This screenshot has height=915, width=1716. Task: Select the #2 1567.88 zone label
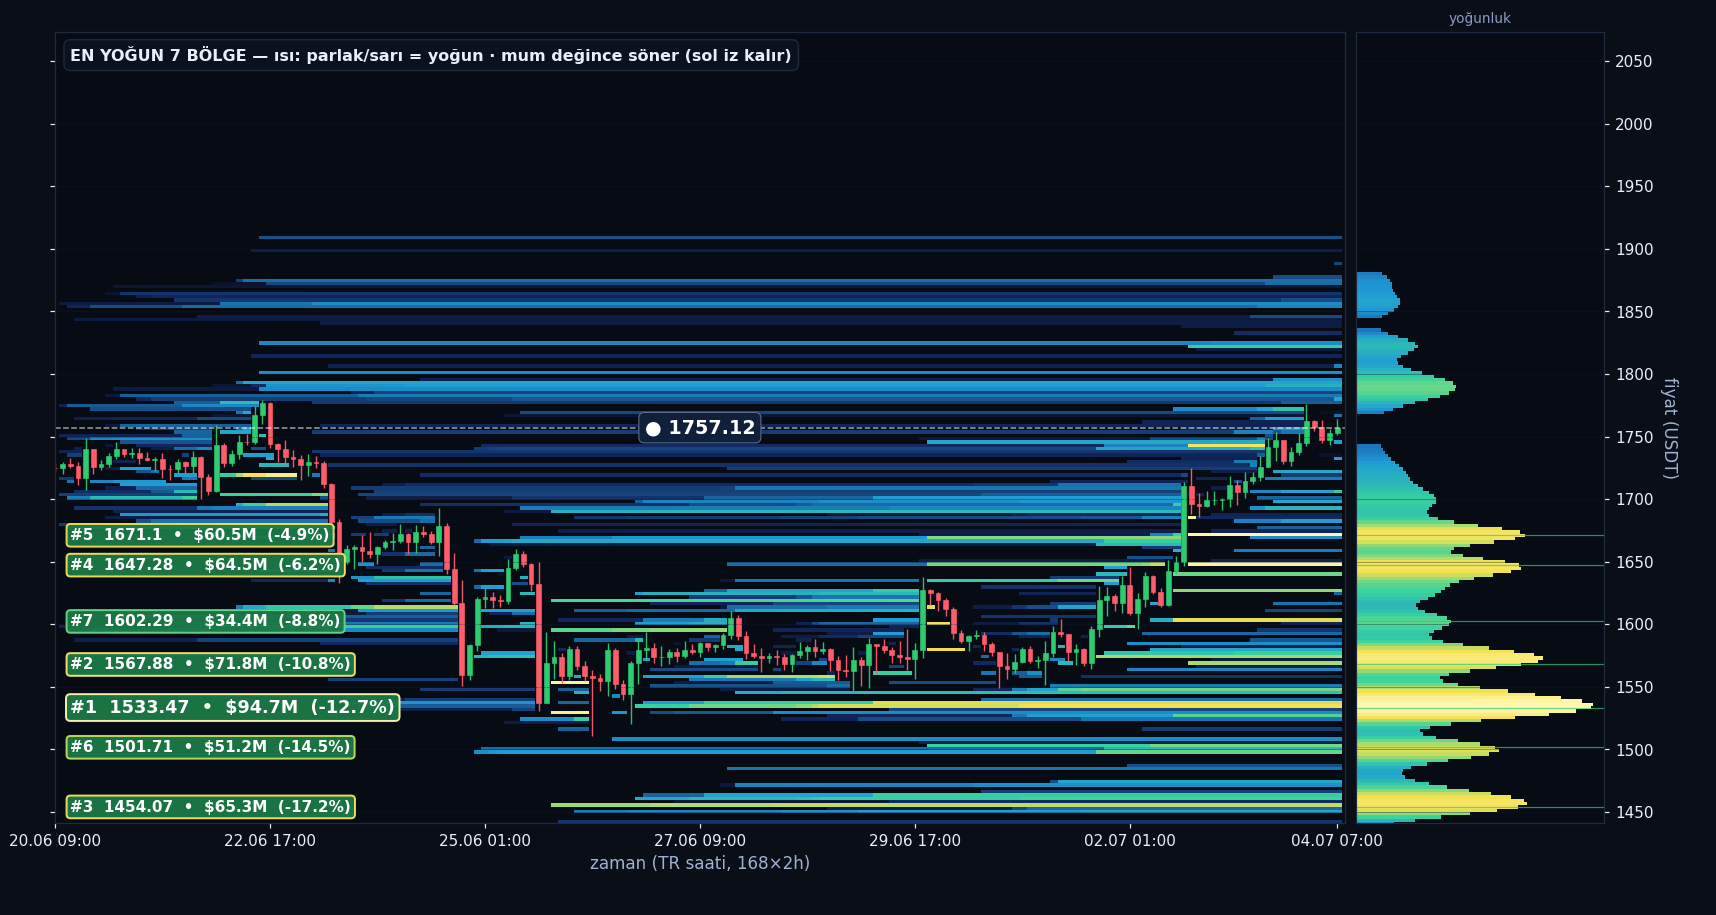pyautogui.click(x=210, y=664)
